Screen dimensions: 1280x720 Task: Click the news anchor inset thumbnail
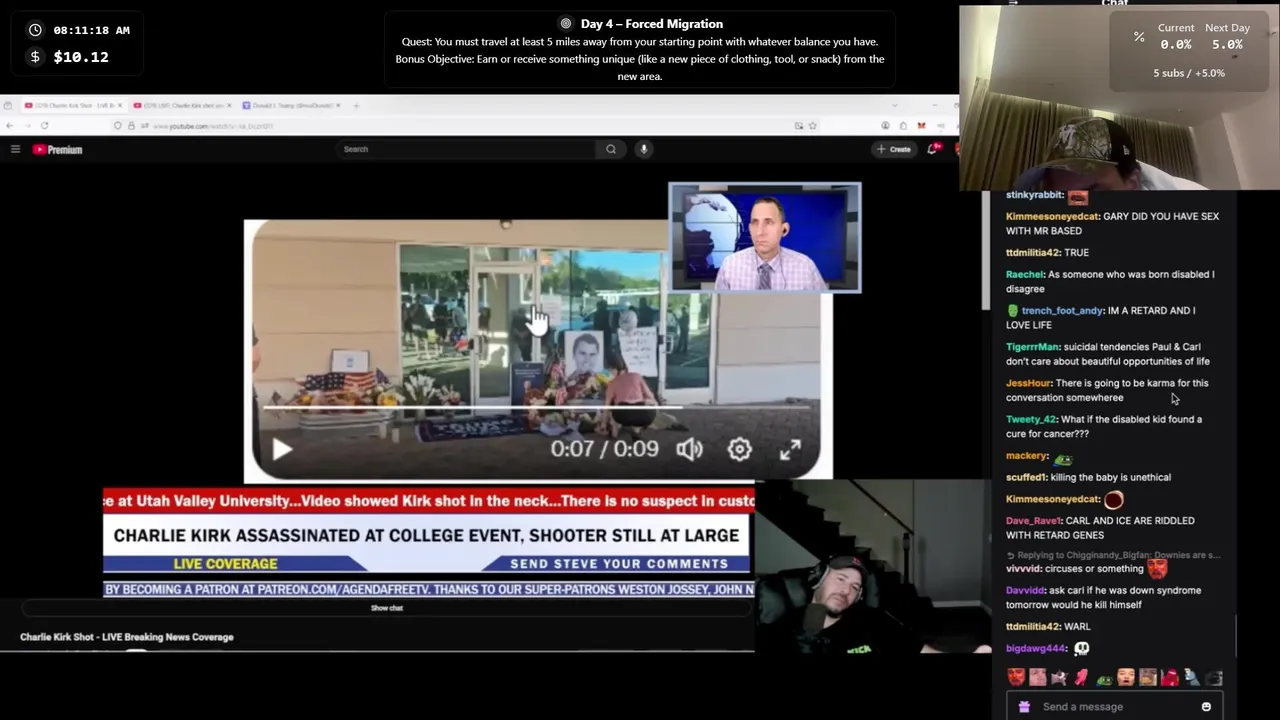(x=764, y=238)
